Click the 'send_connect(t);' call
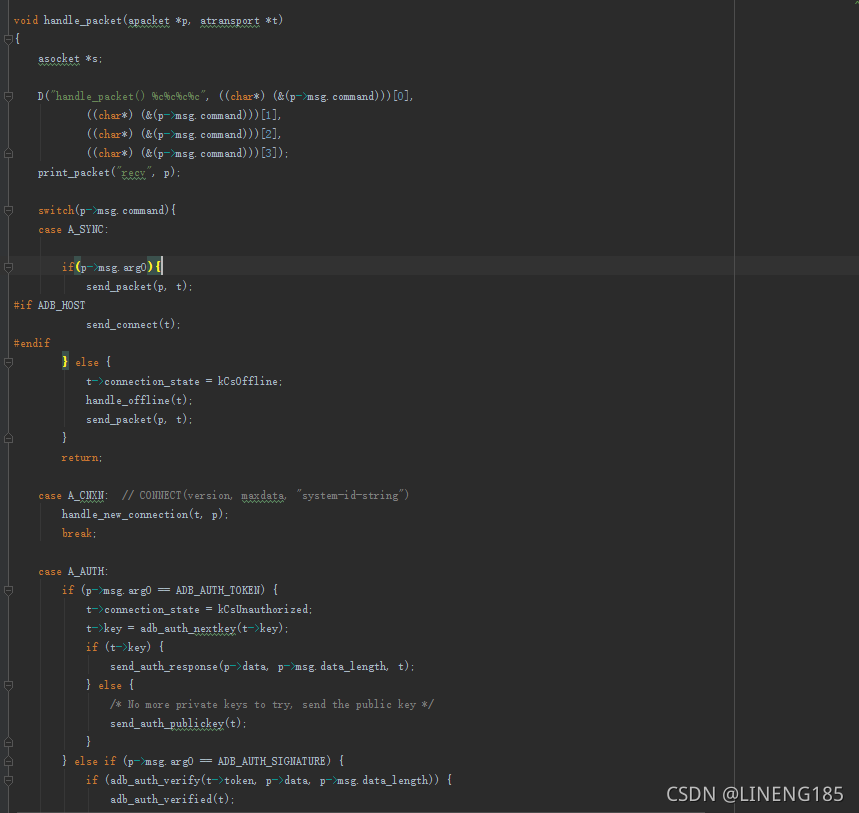The width and height of the screenshot is (859, 813). coord(133,324)
